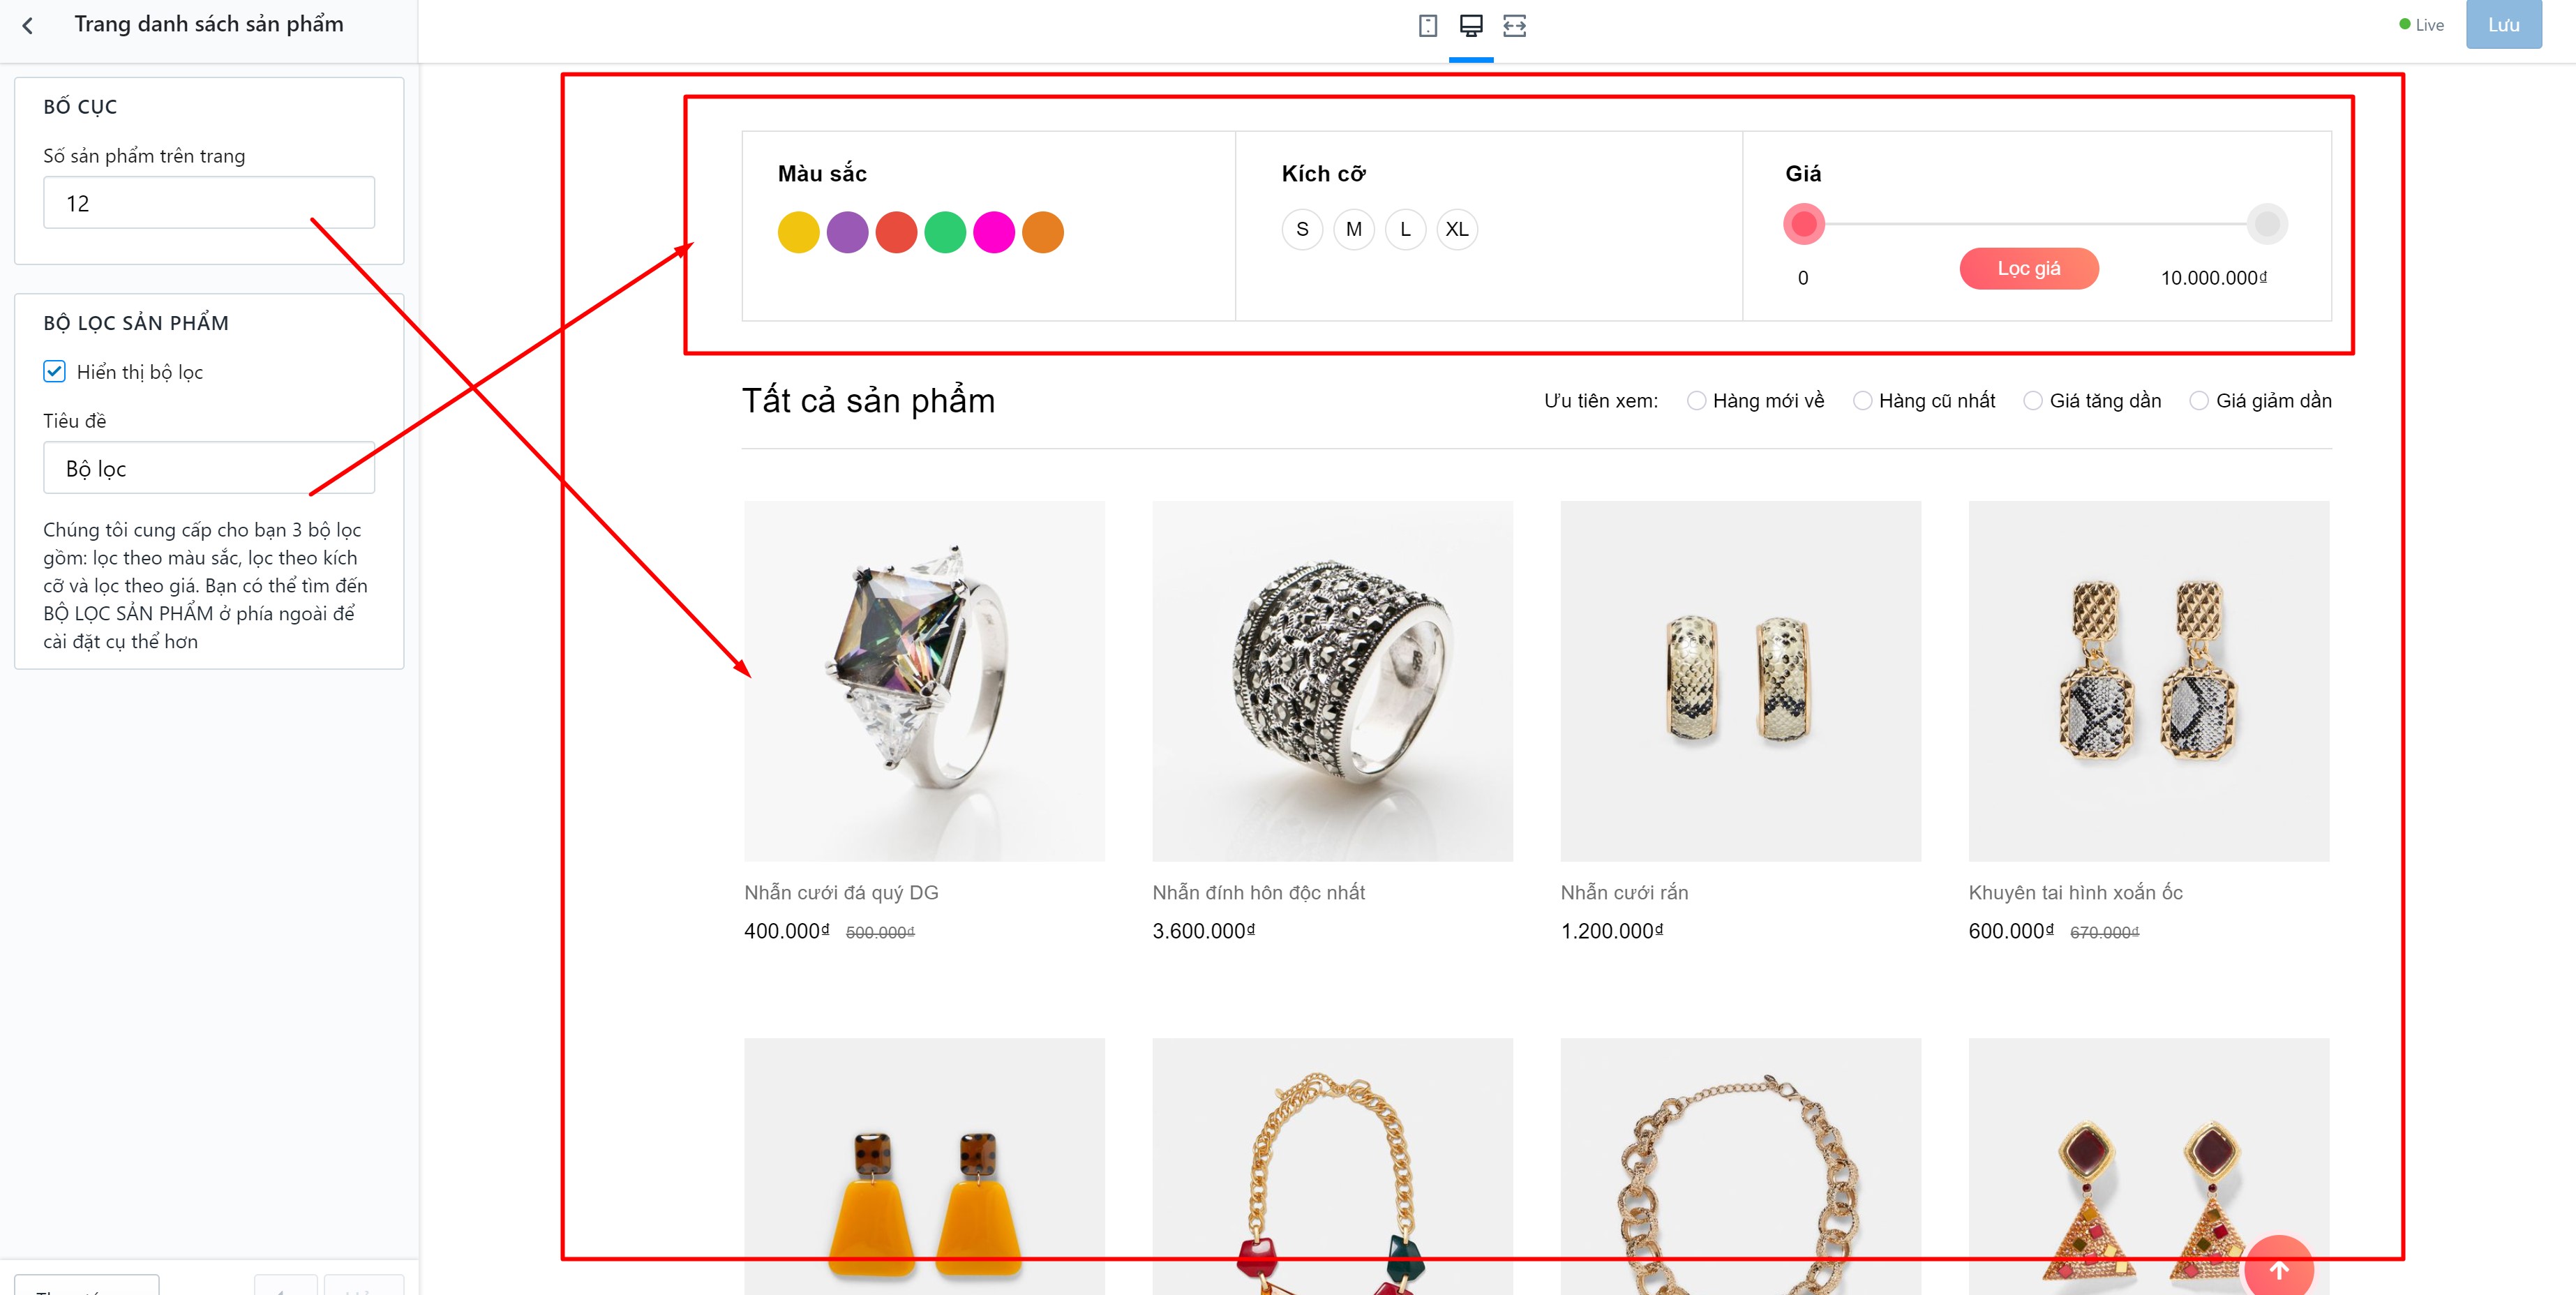This screenshot has width=2576, height=1295.
Task: Select size XL filter
Action: (1457, 229)
